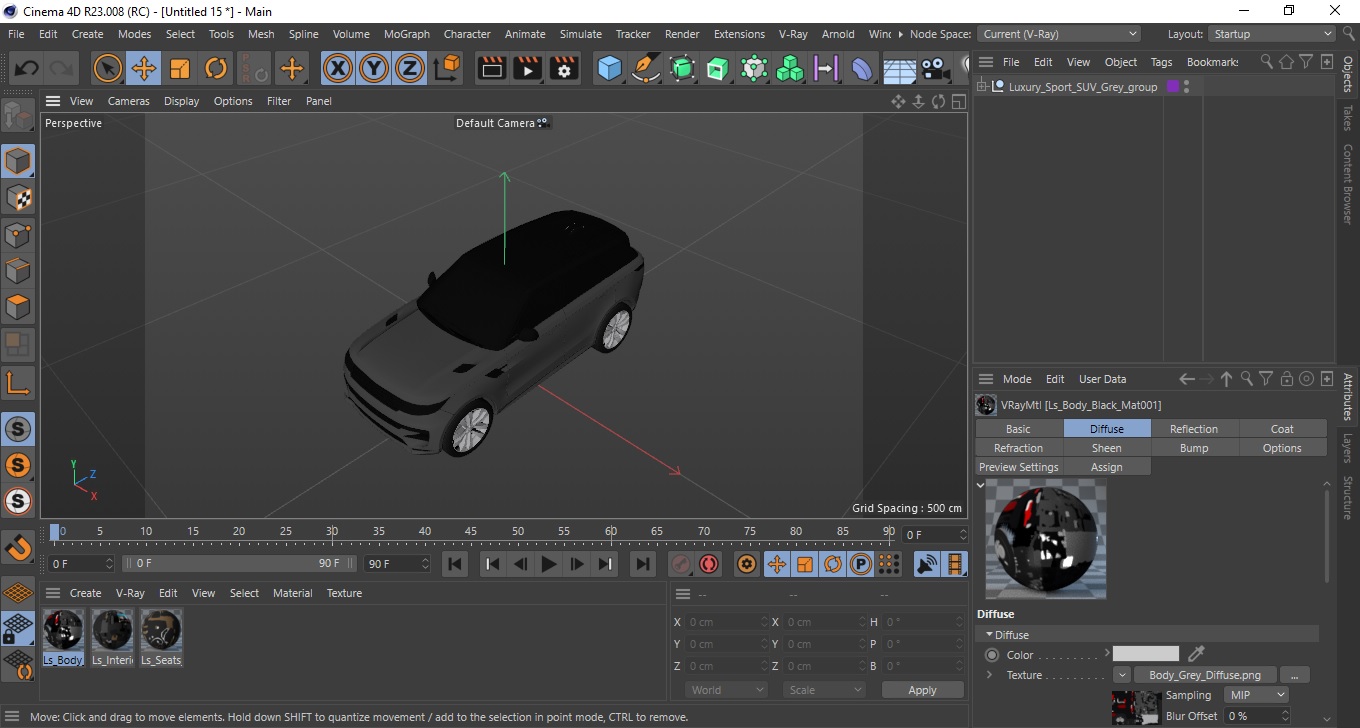Click the Apply button

[x=922, y=690]
